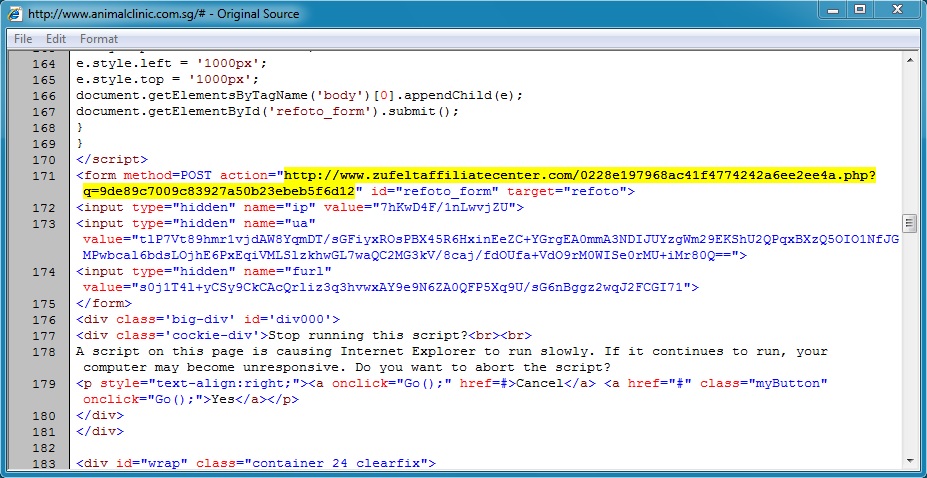This screenshot has height=478, width=927.
Task: Click the scrollbar up arrow
Action: pos(909,59)
